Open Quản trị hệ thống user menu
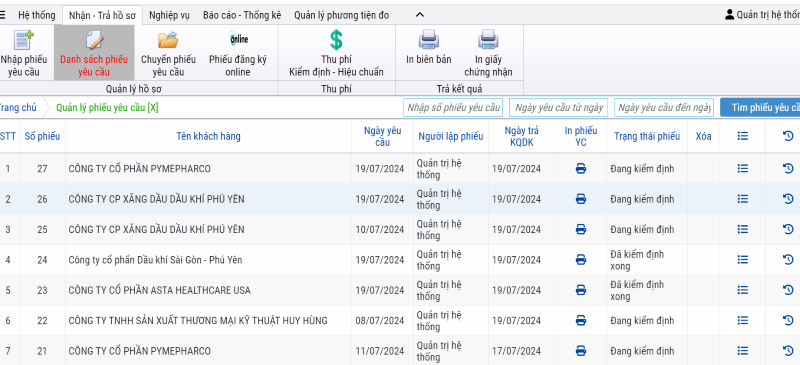Image resolution: width=800 pixels, height=365 pixels. point(762,15)
